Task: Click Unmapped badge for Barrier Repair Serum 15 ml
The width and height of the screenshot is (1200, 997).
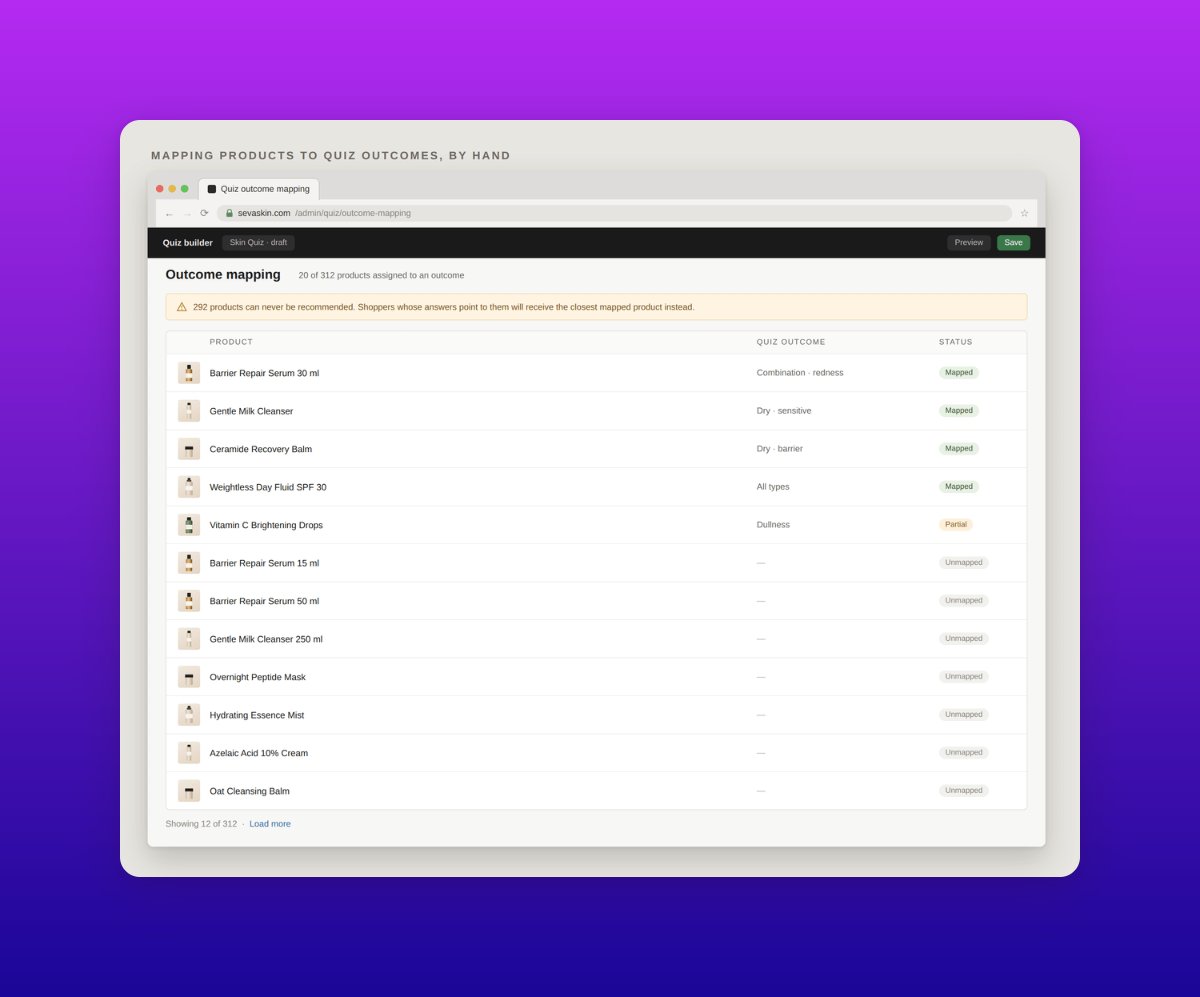Action: (964, 563)
